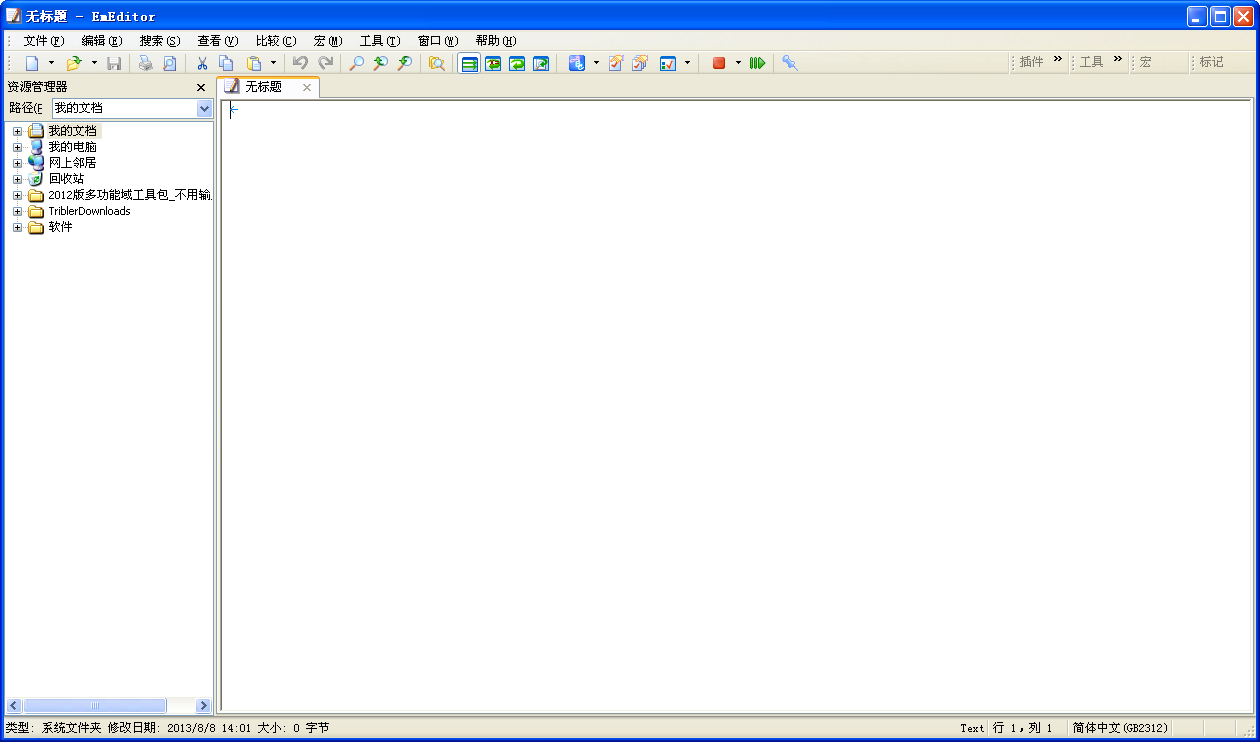Screen dimensions: 1260x742
Task: Open the 文件(F) menu
Action: pyautogui.click(x=44, y=41)
